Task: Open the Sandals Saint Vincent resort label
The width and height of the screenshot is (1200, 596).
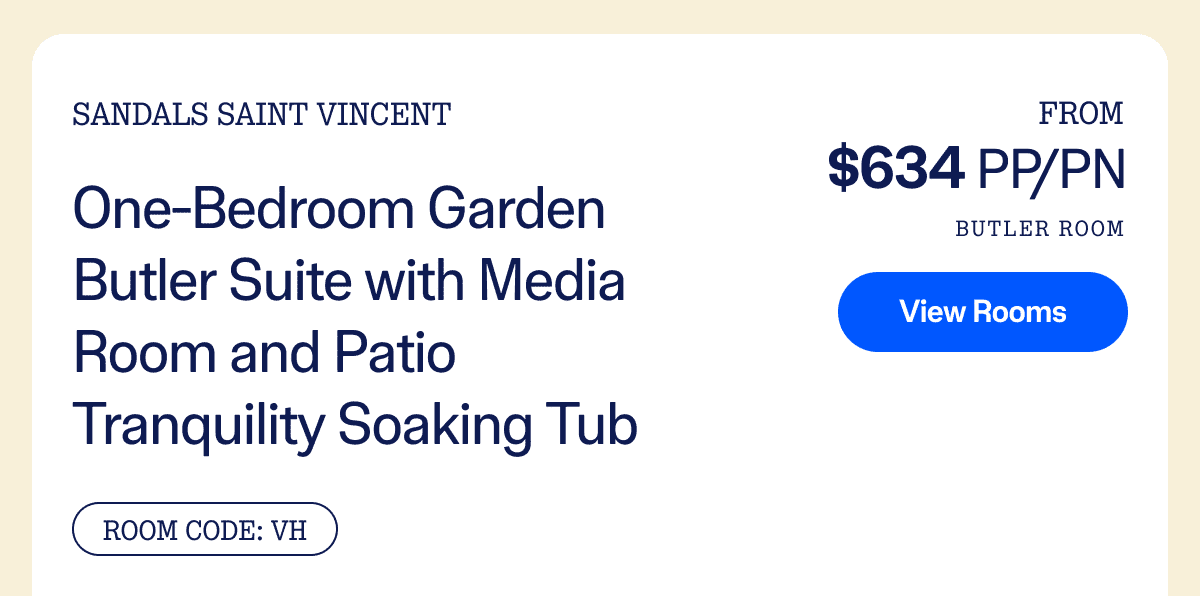Action: click(262, 115)
